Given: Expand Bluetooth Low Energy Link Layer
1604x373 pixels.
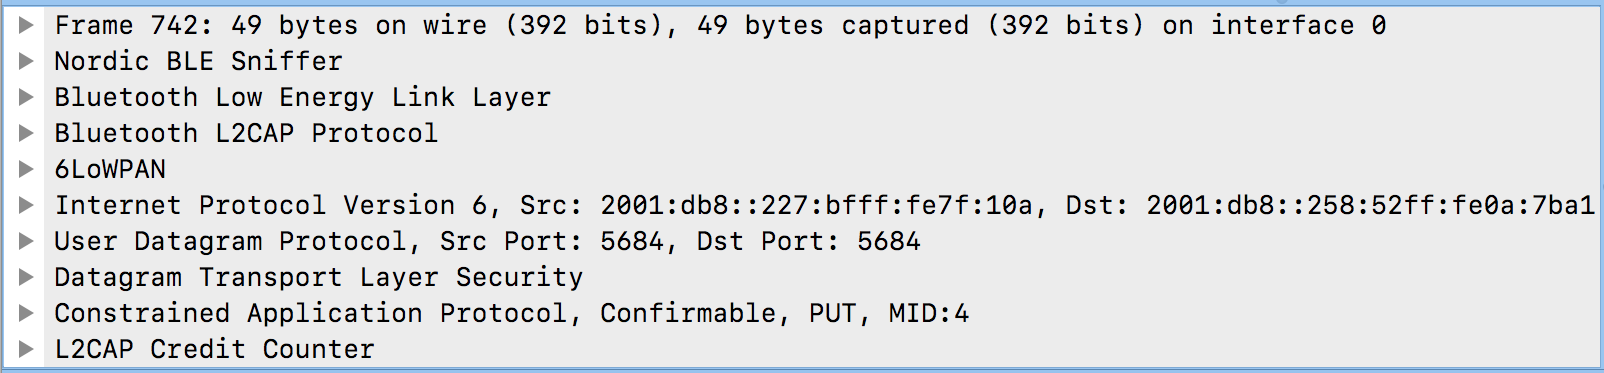Looking at the screenshot, I should click(27, 97).
